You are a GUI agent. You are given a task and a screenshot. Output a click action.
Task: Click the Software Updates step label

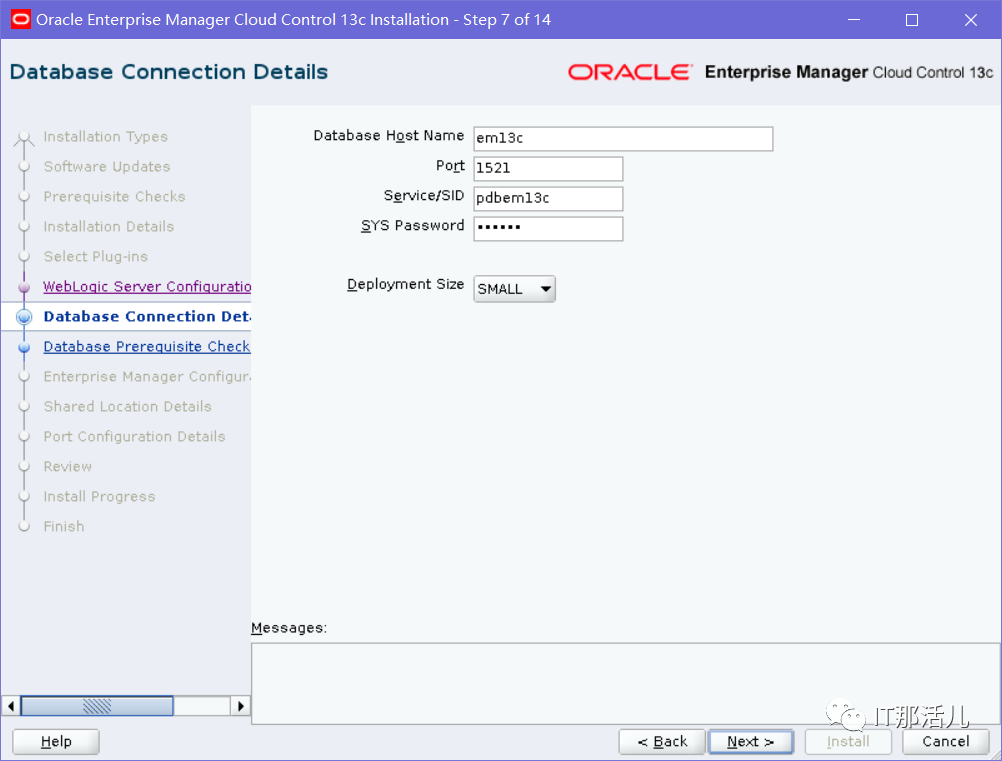tap(107, 167)
